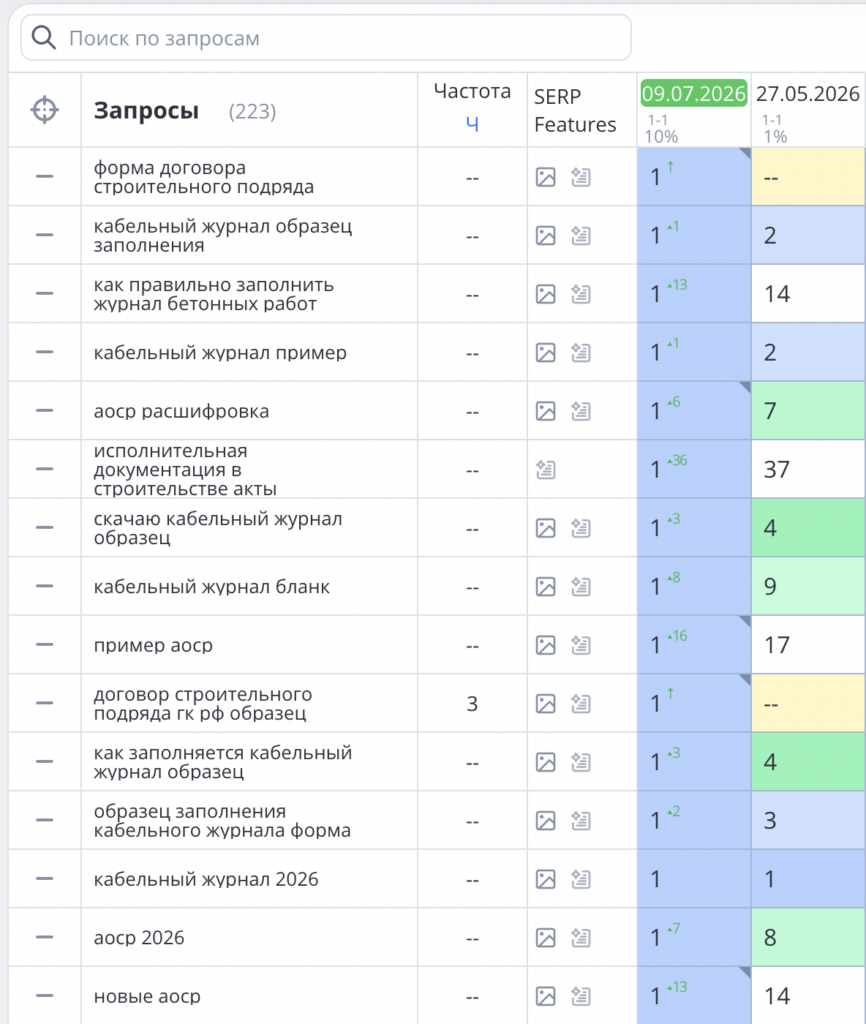
Task: Open query 'скачаю кабельный журнал образец'
Action: coord(217,528)
